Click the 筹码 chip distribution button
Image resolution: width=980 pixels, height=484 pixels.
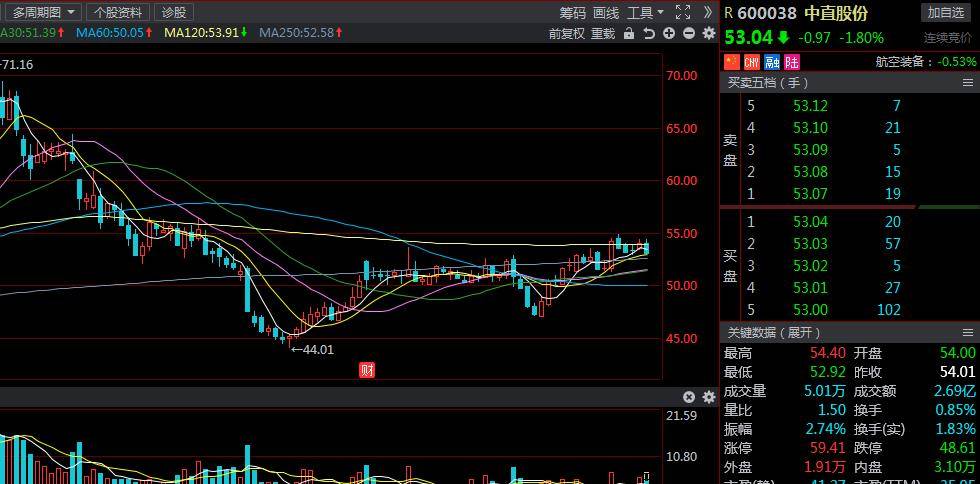click(x=572, y=12)
